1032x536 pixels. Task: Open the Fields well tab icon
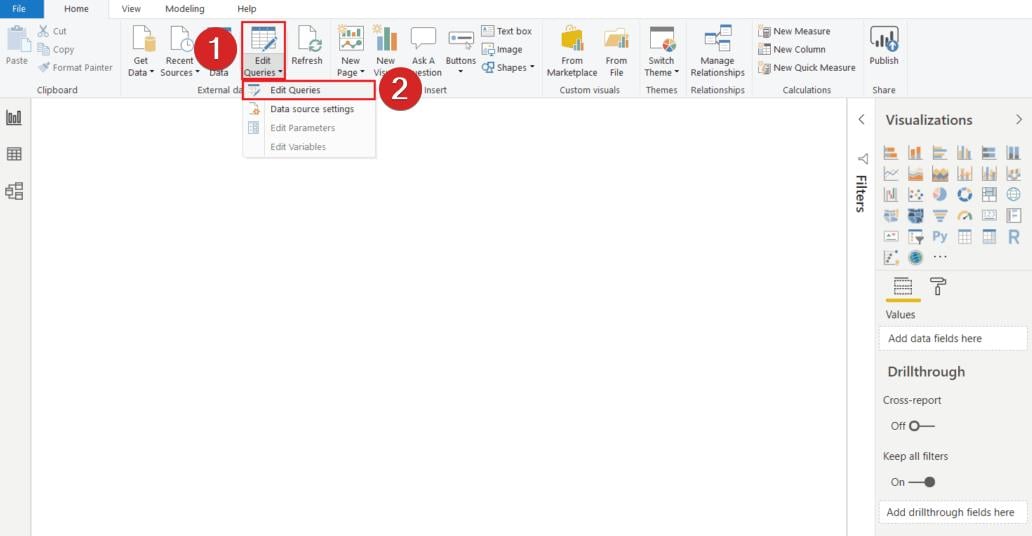tap(902, 286)
